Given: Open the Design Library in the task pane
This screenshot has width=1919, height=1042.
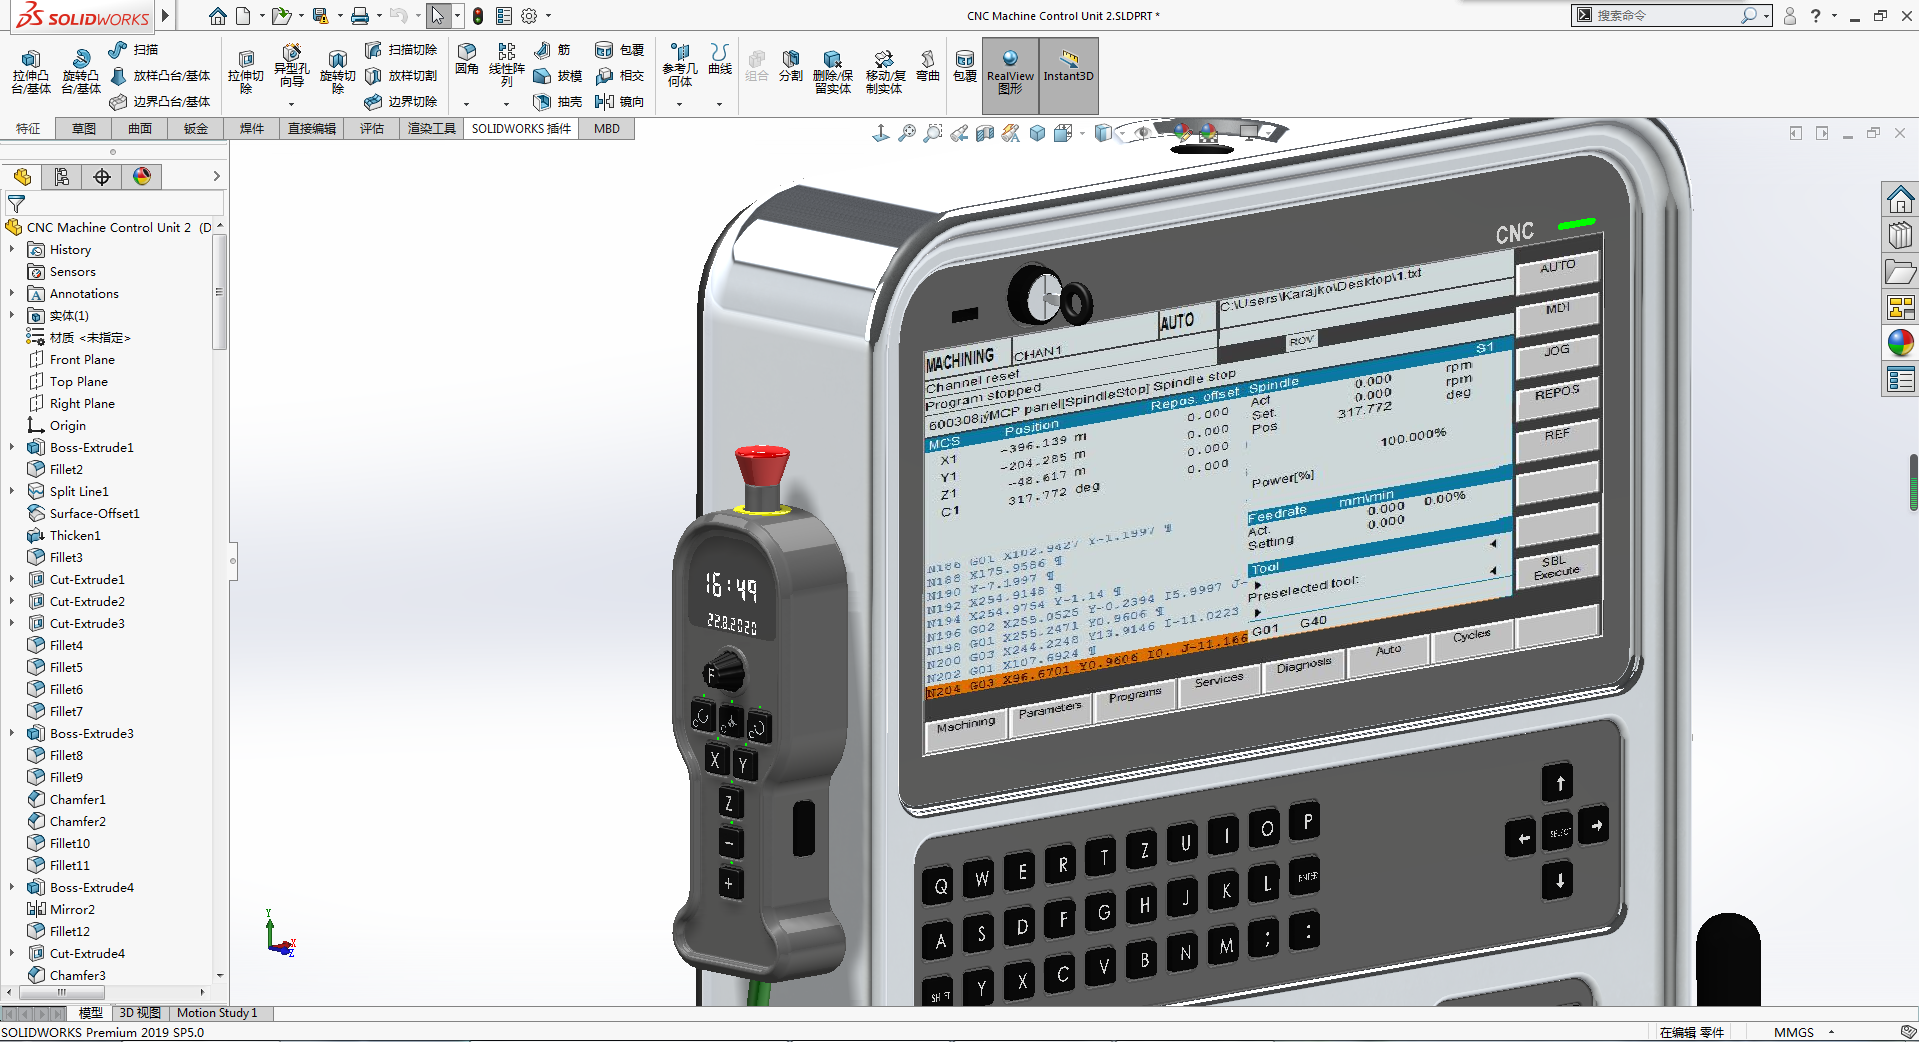Looking at the screenshot, I should [x=1900, y=236].
